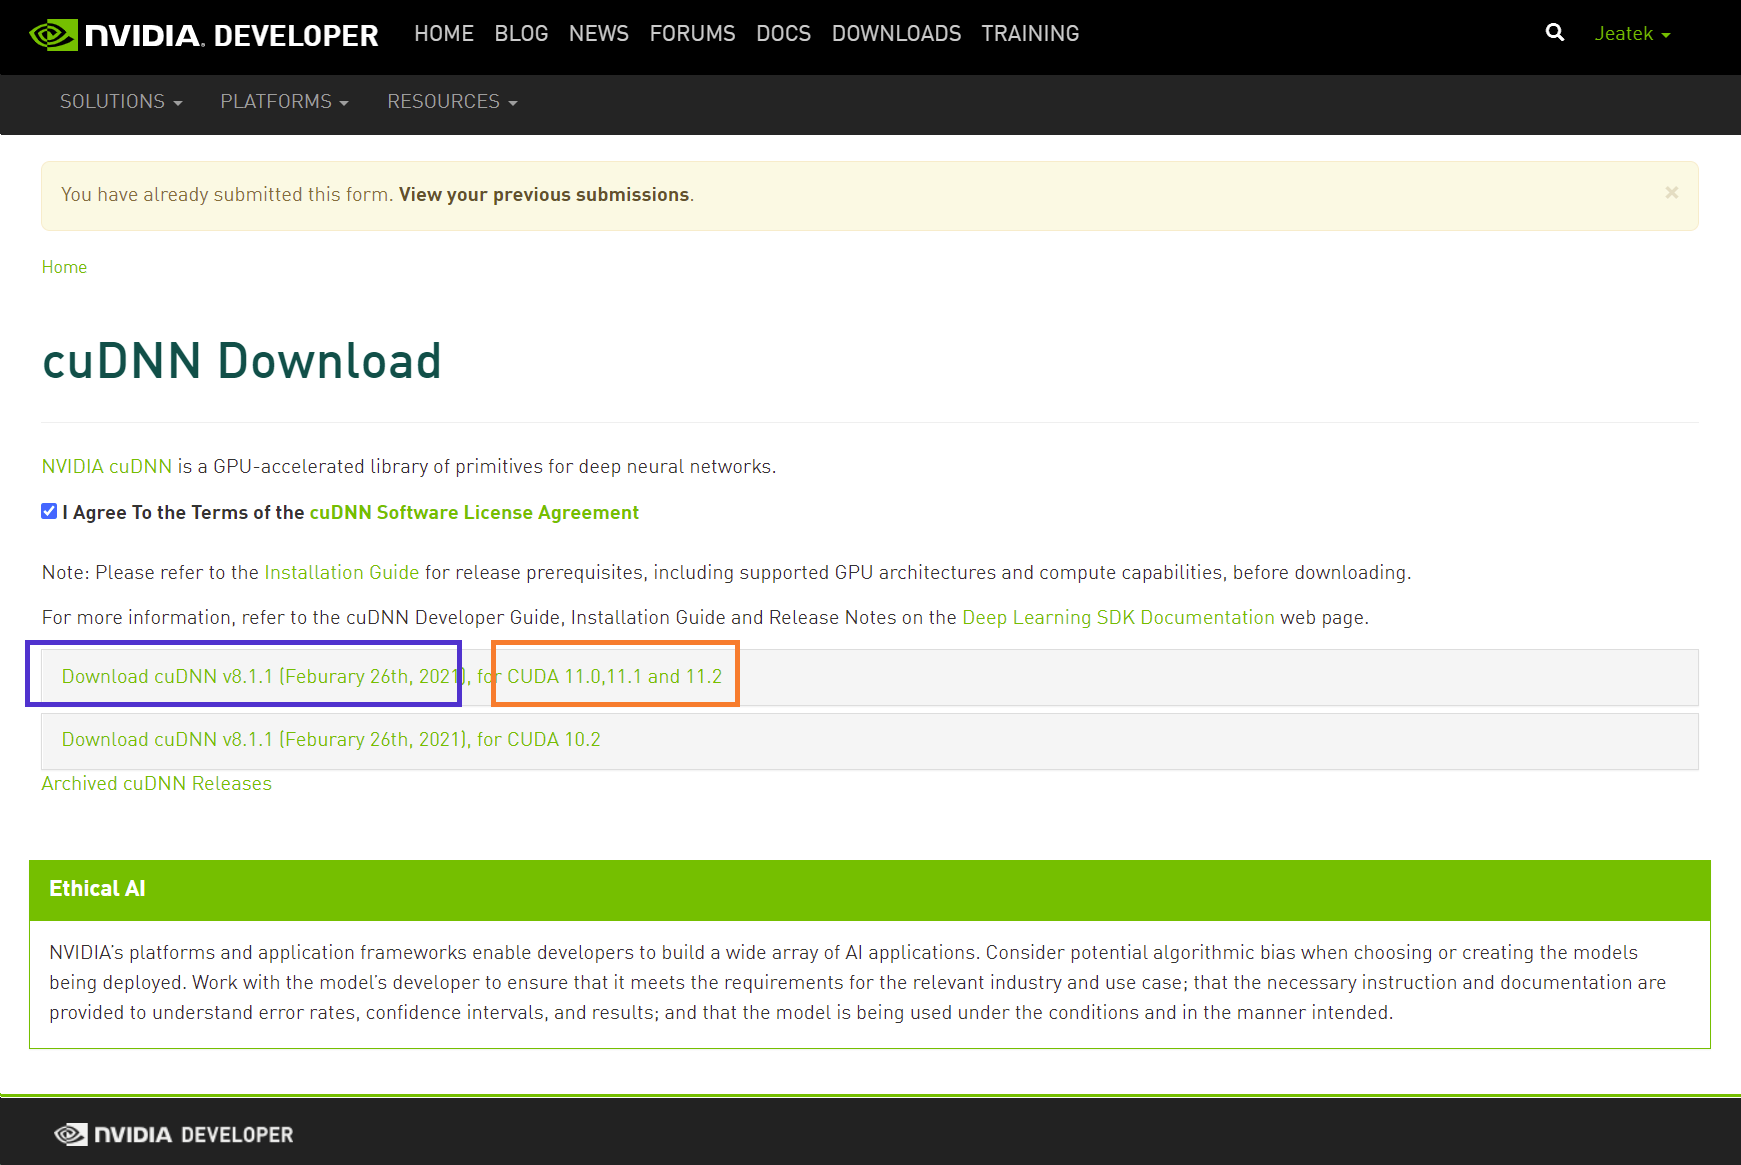Open Deep Learning SDK Documentation link

tap(1118, 617)
